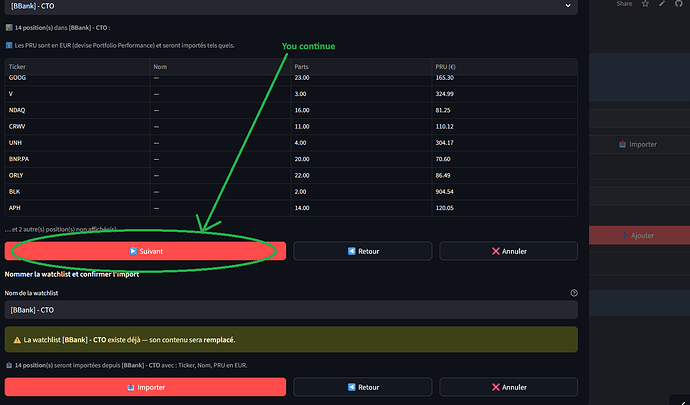Click Retour button next to Suivant
Screen dimensions: 690x405
click(x=363, y=251)
